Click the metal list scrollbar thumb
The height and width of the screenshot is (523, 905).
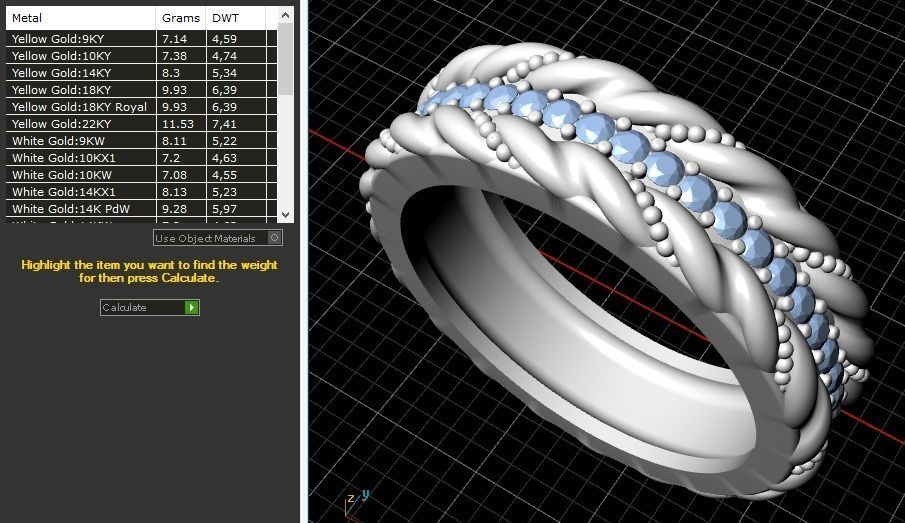click(x=285, y=60)
